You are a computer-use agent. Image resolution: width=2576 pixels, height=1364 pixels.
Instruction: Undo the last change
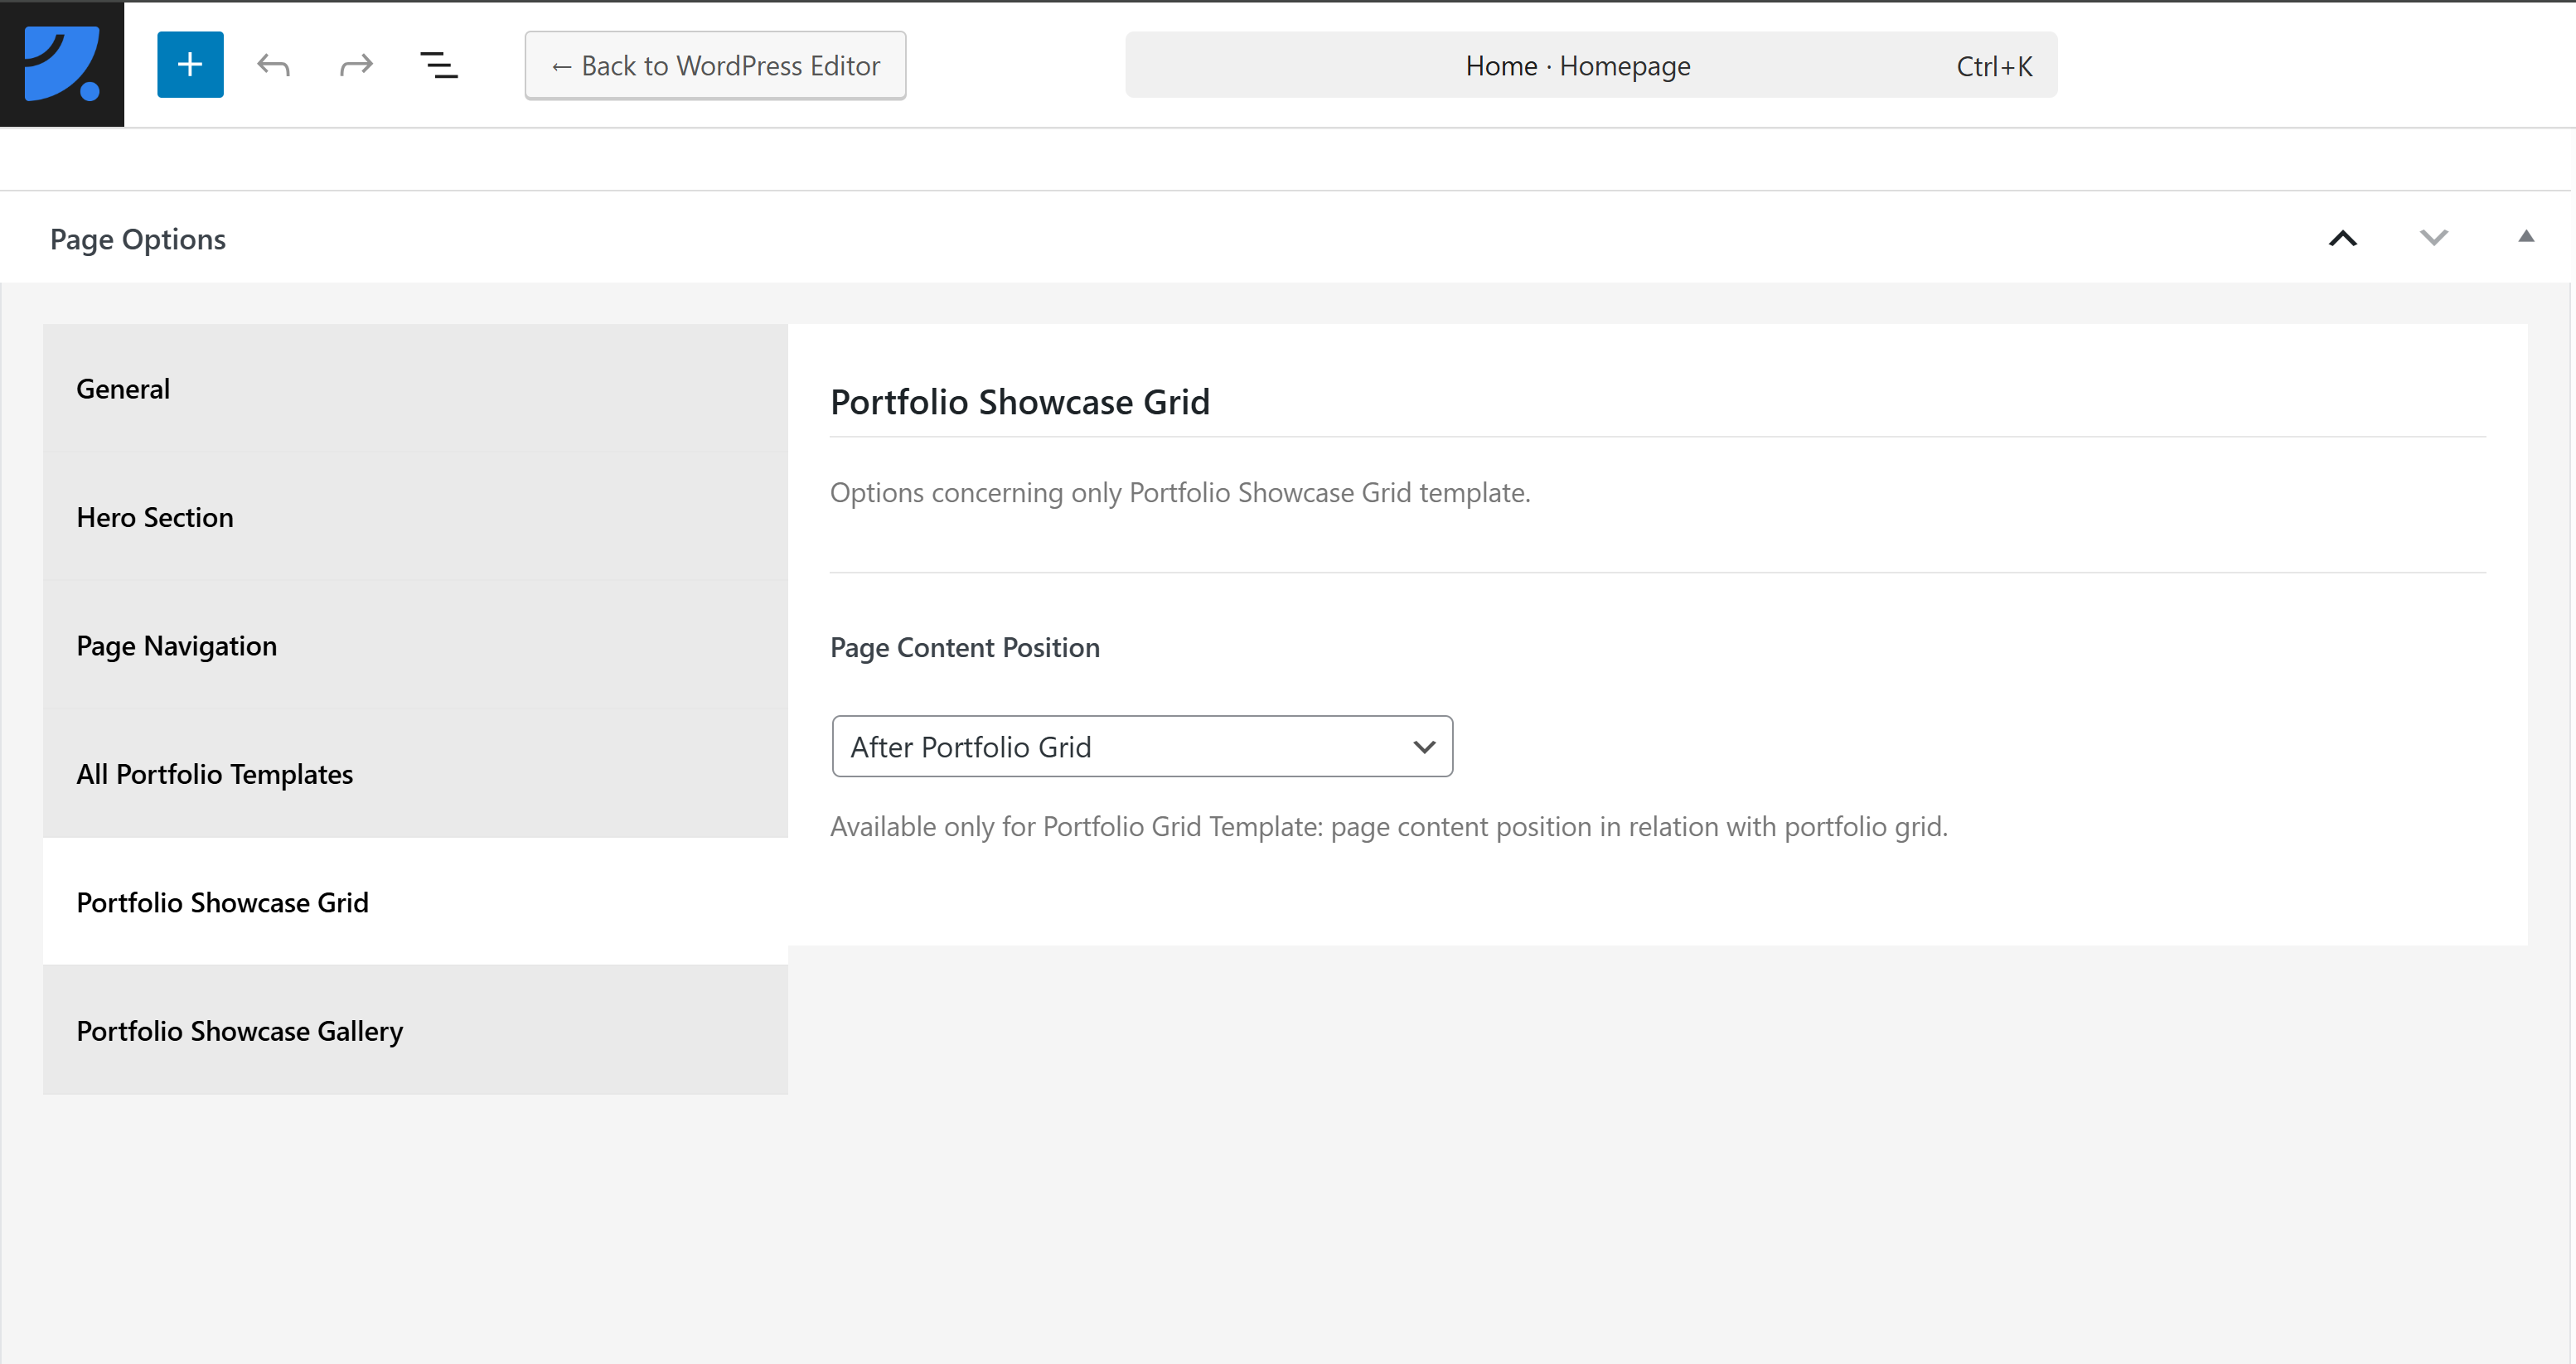pos(273,65)
